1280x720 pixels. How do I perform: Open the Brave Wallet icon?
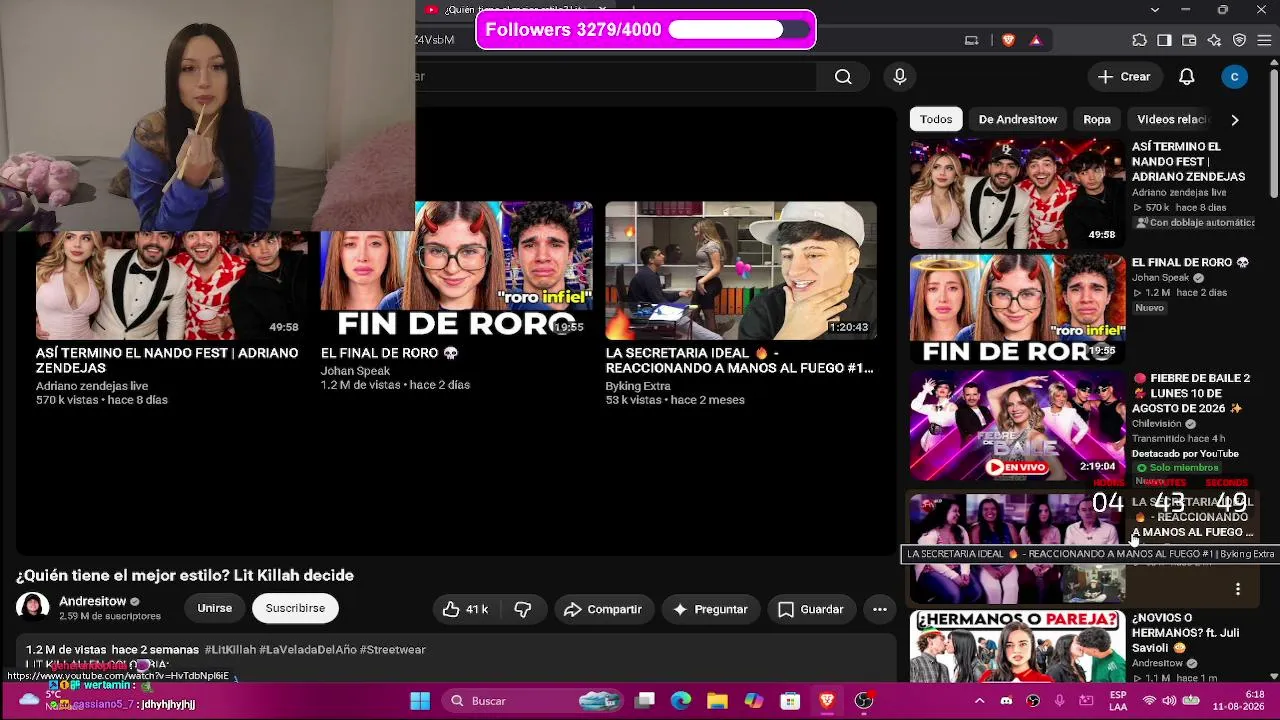click(x=1189, y=40)
